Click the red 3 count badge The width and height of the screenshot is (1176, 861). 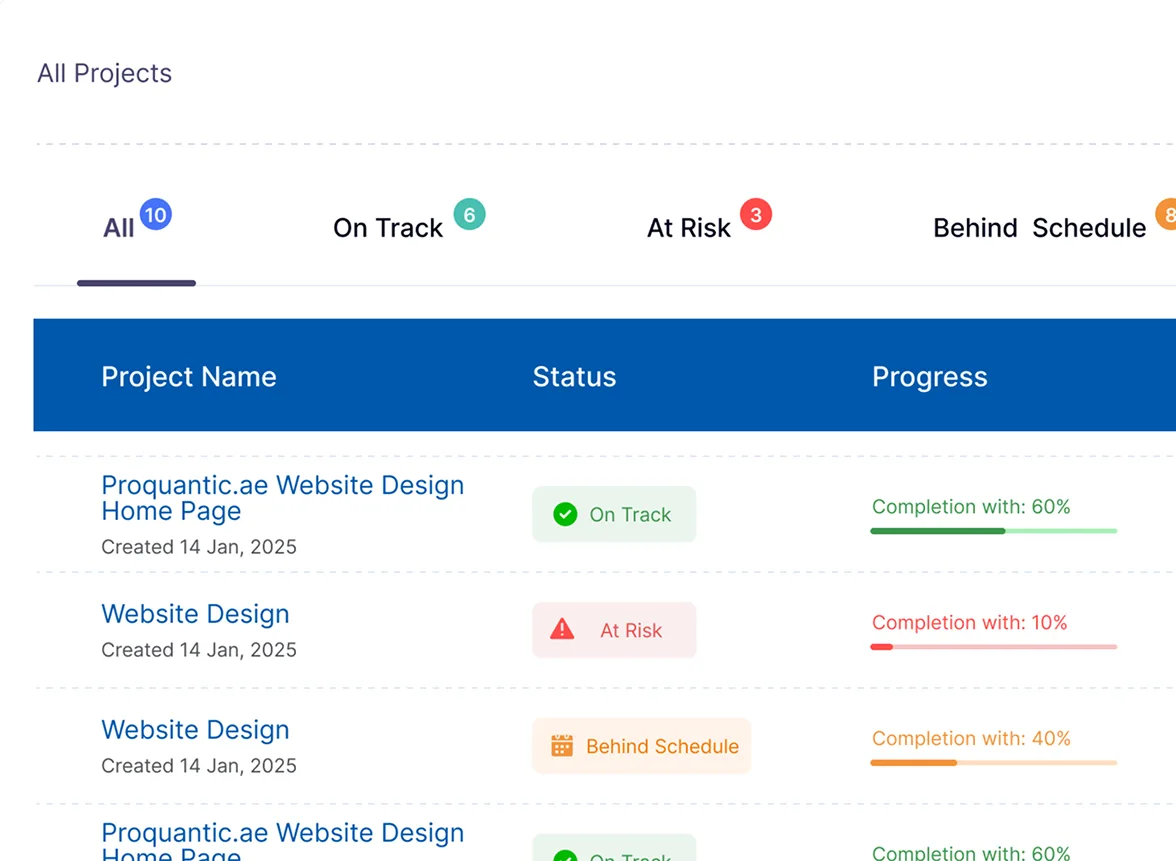point(756,215)
